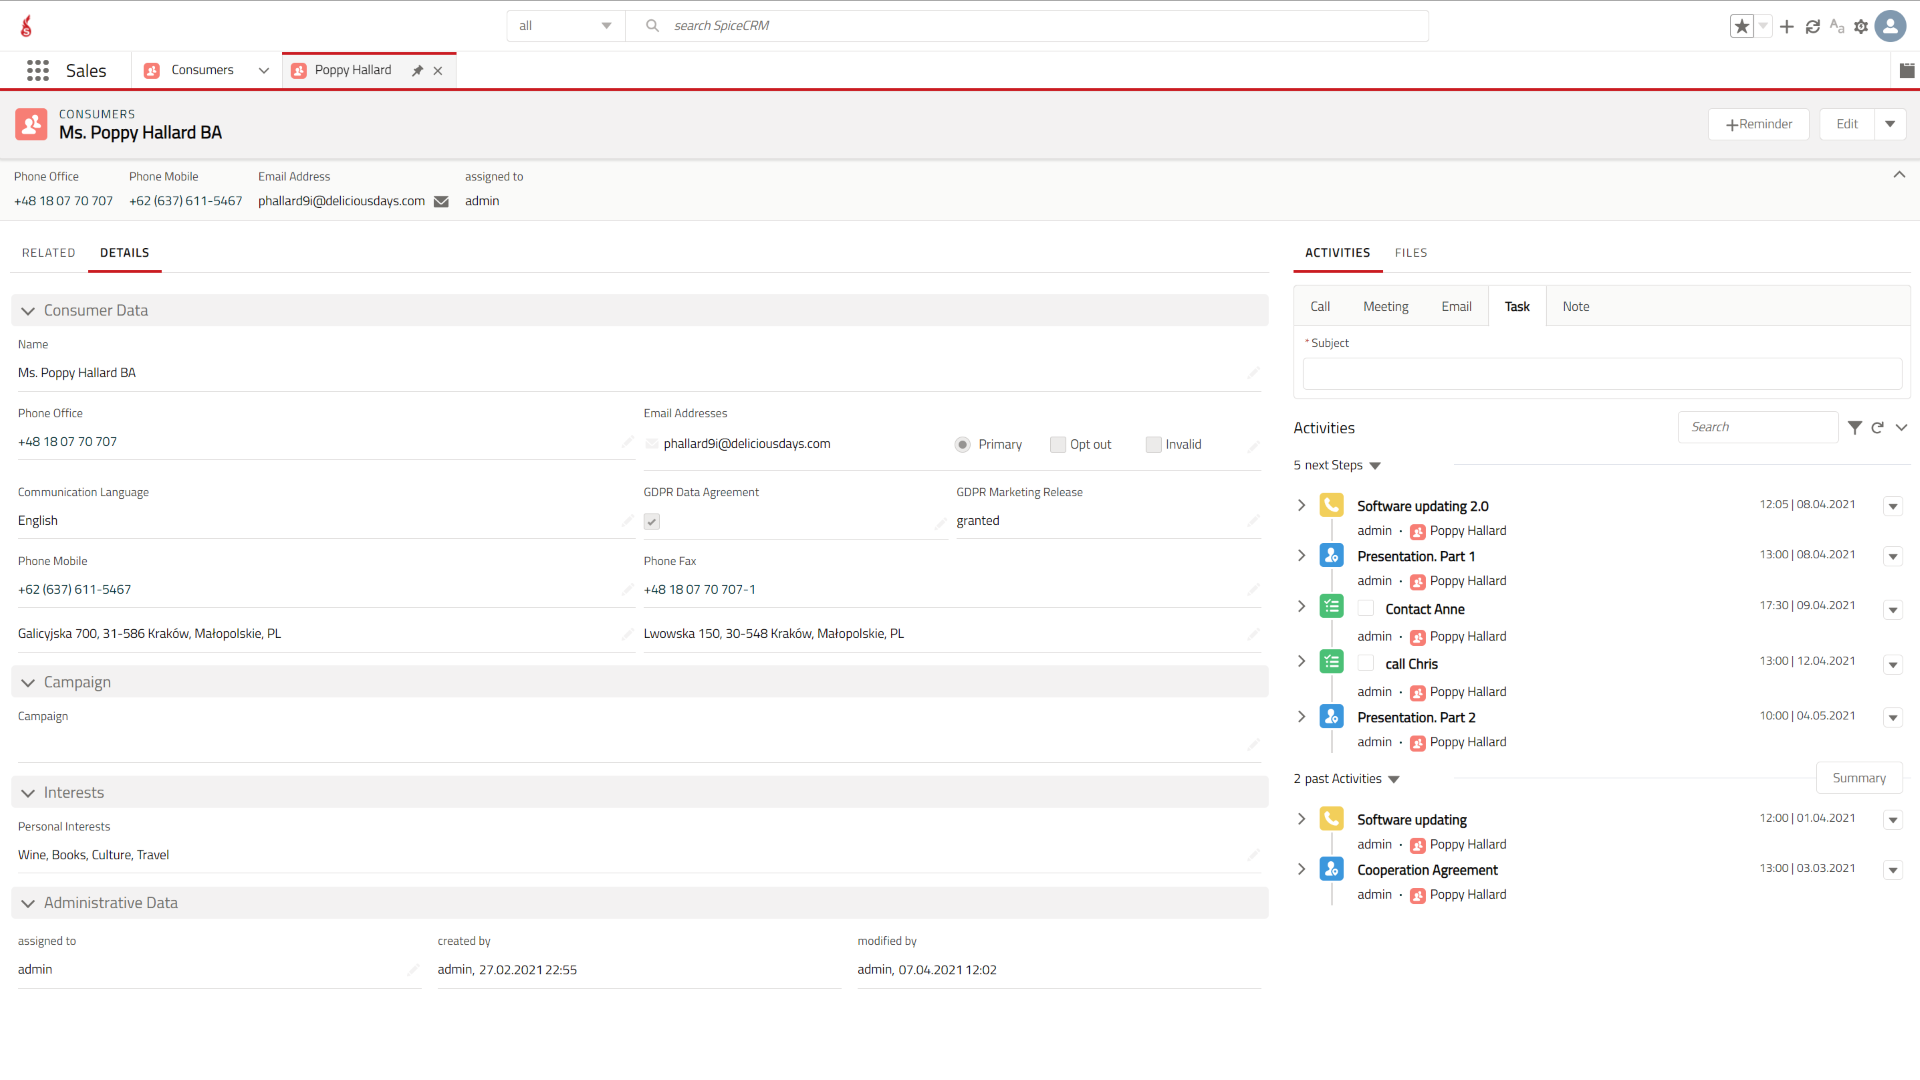Collapse the Campaign section
Image resolution: width=1920 pixels, height=1080 pixels.
[x=28, y=683]
